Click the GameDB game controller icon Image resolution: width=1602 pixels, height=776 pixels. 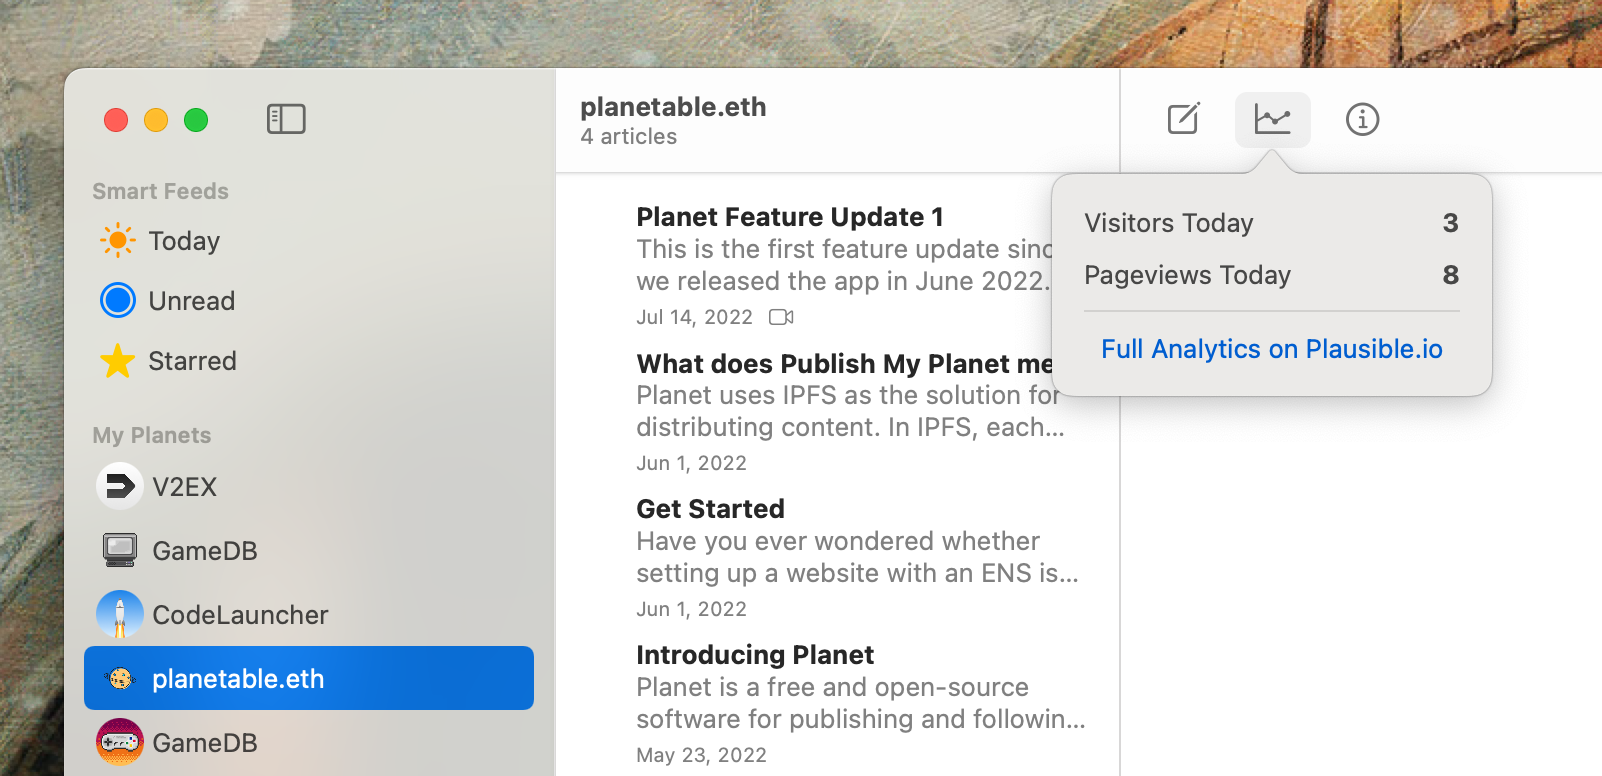coord(119,743)
